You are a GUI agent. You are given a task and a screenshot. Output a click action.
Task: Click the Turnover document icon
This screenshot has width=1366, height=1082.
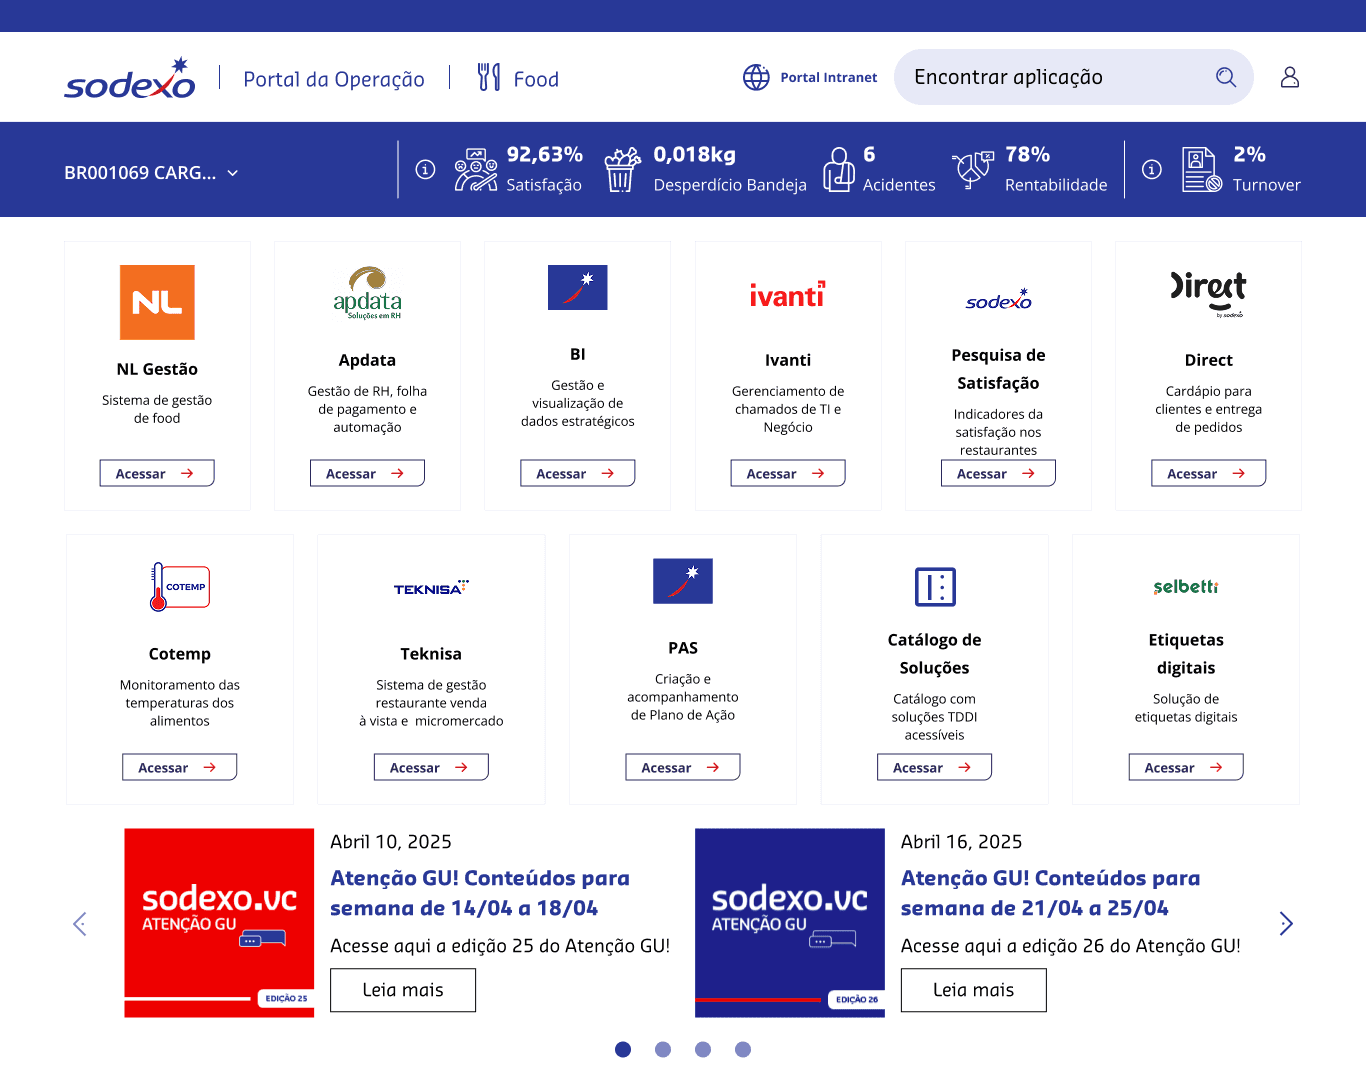point(1202,169)
